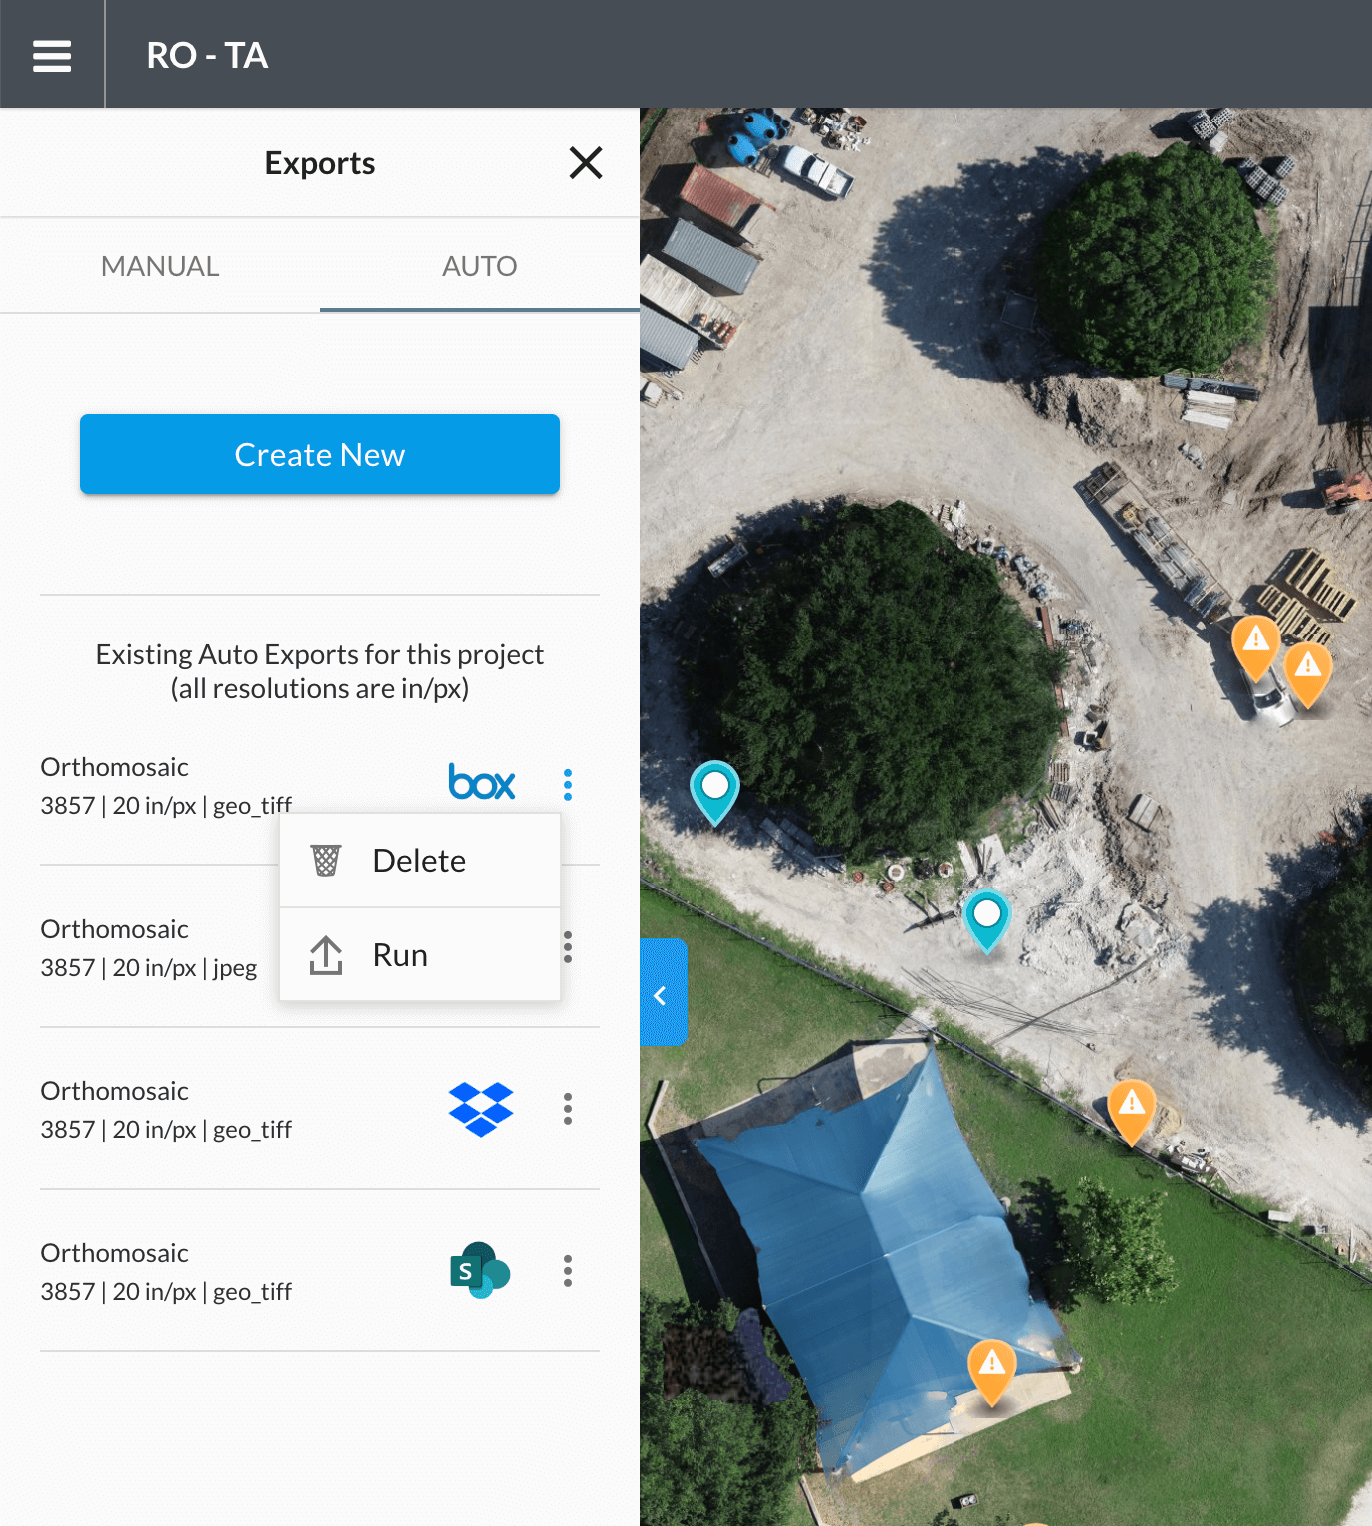Open options for the Dropbox export
This screenshot has width=1372, height=1526.
(568, 1109)
